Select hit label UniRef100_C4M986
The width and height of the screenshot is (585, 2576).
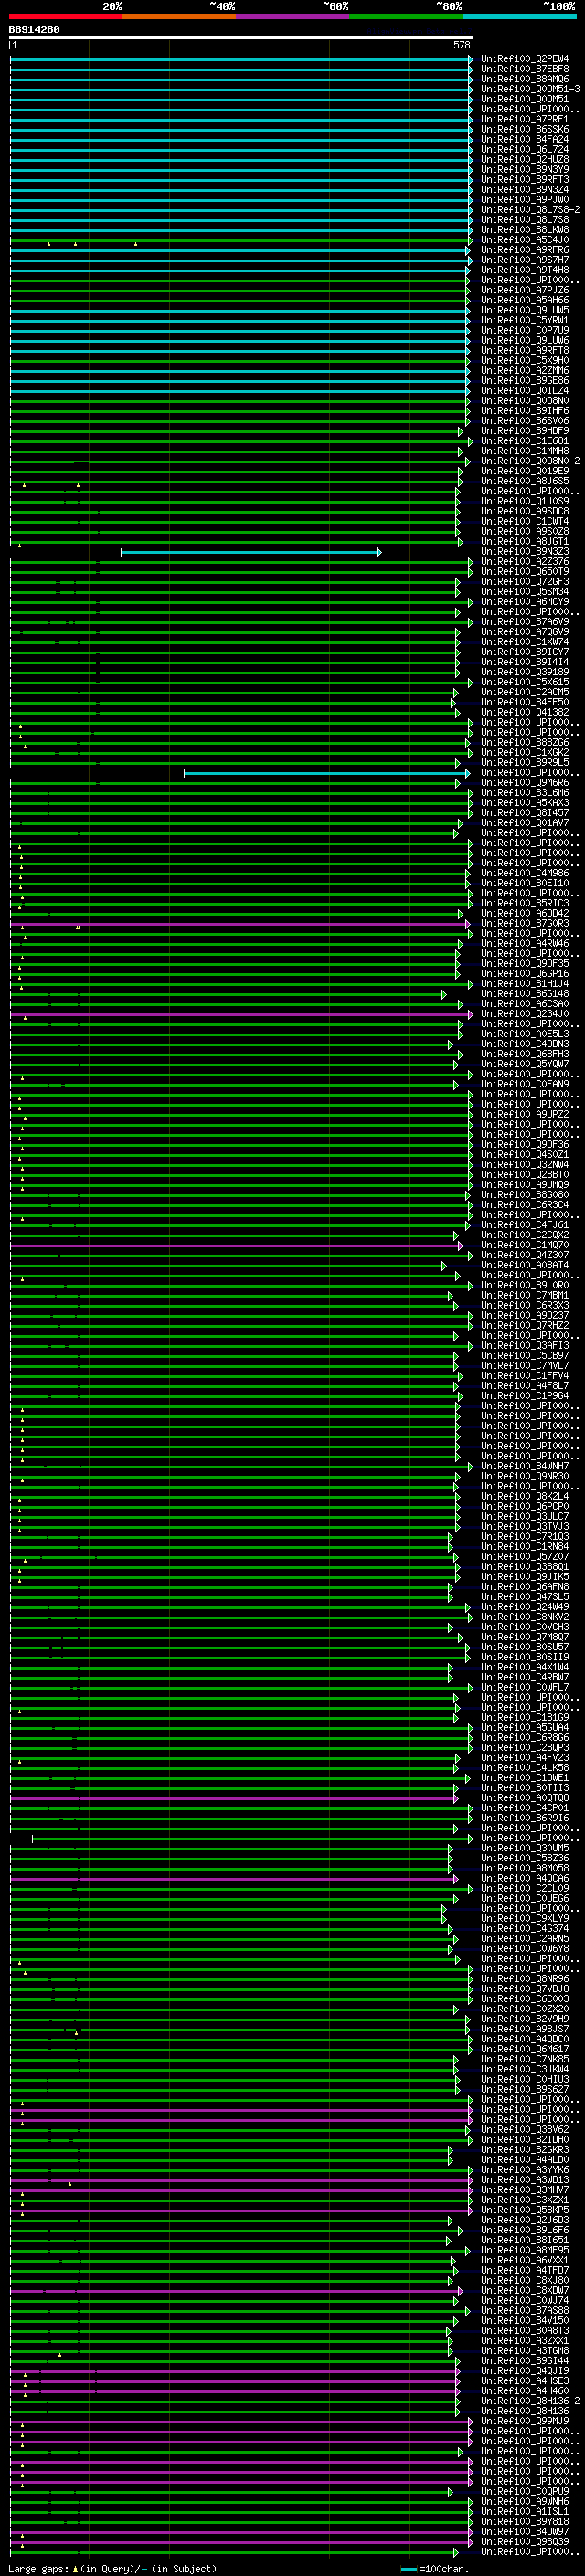[x=525, y=873]
